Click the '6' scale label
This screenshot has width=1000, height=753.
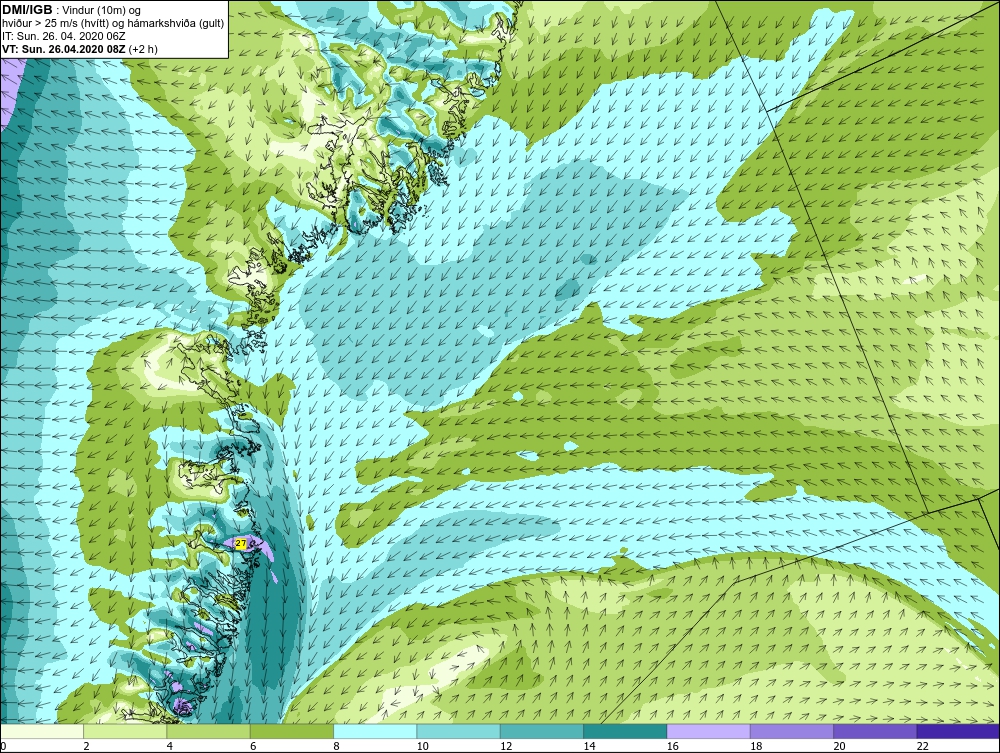(x=253, y=746)
